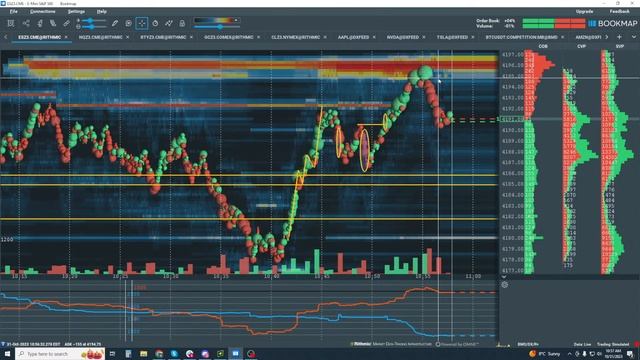
Task: Switch to the TSLA@DXFEED tab
Action: [452, 37]
